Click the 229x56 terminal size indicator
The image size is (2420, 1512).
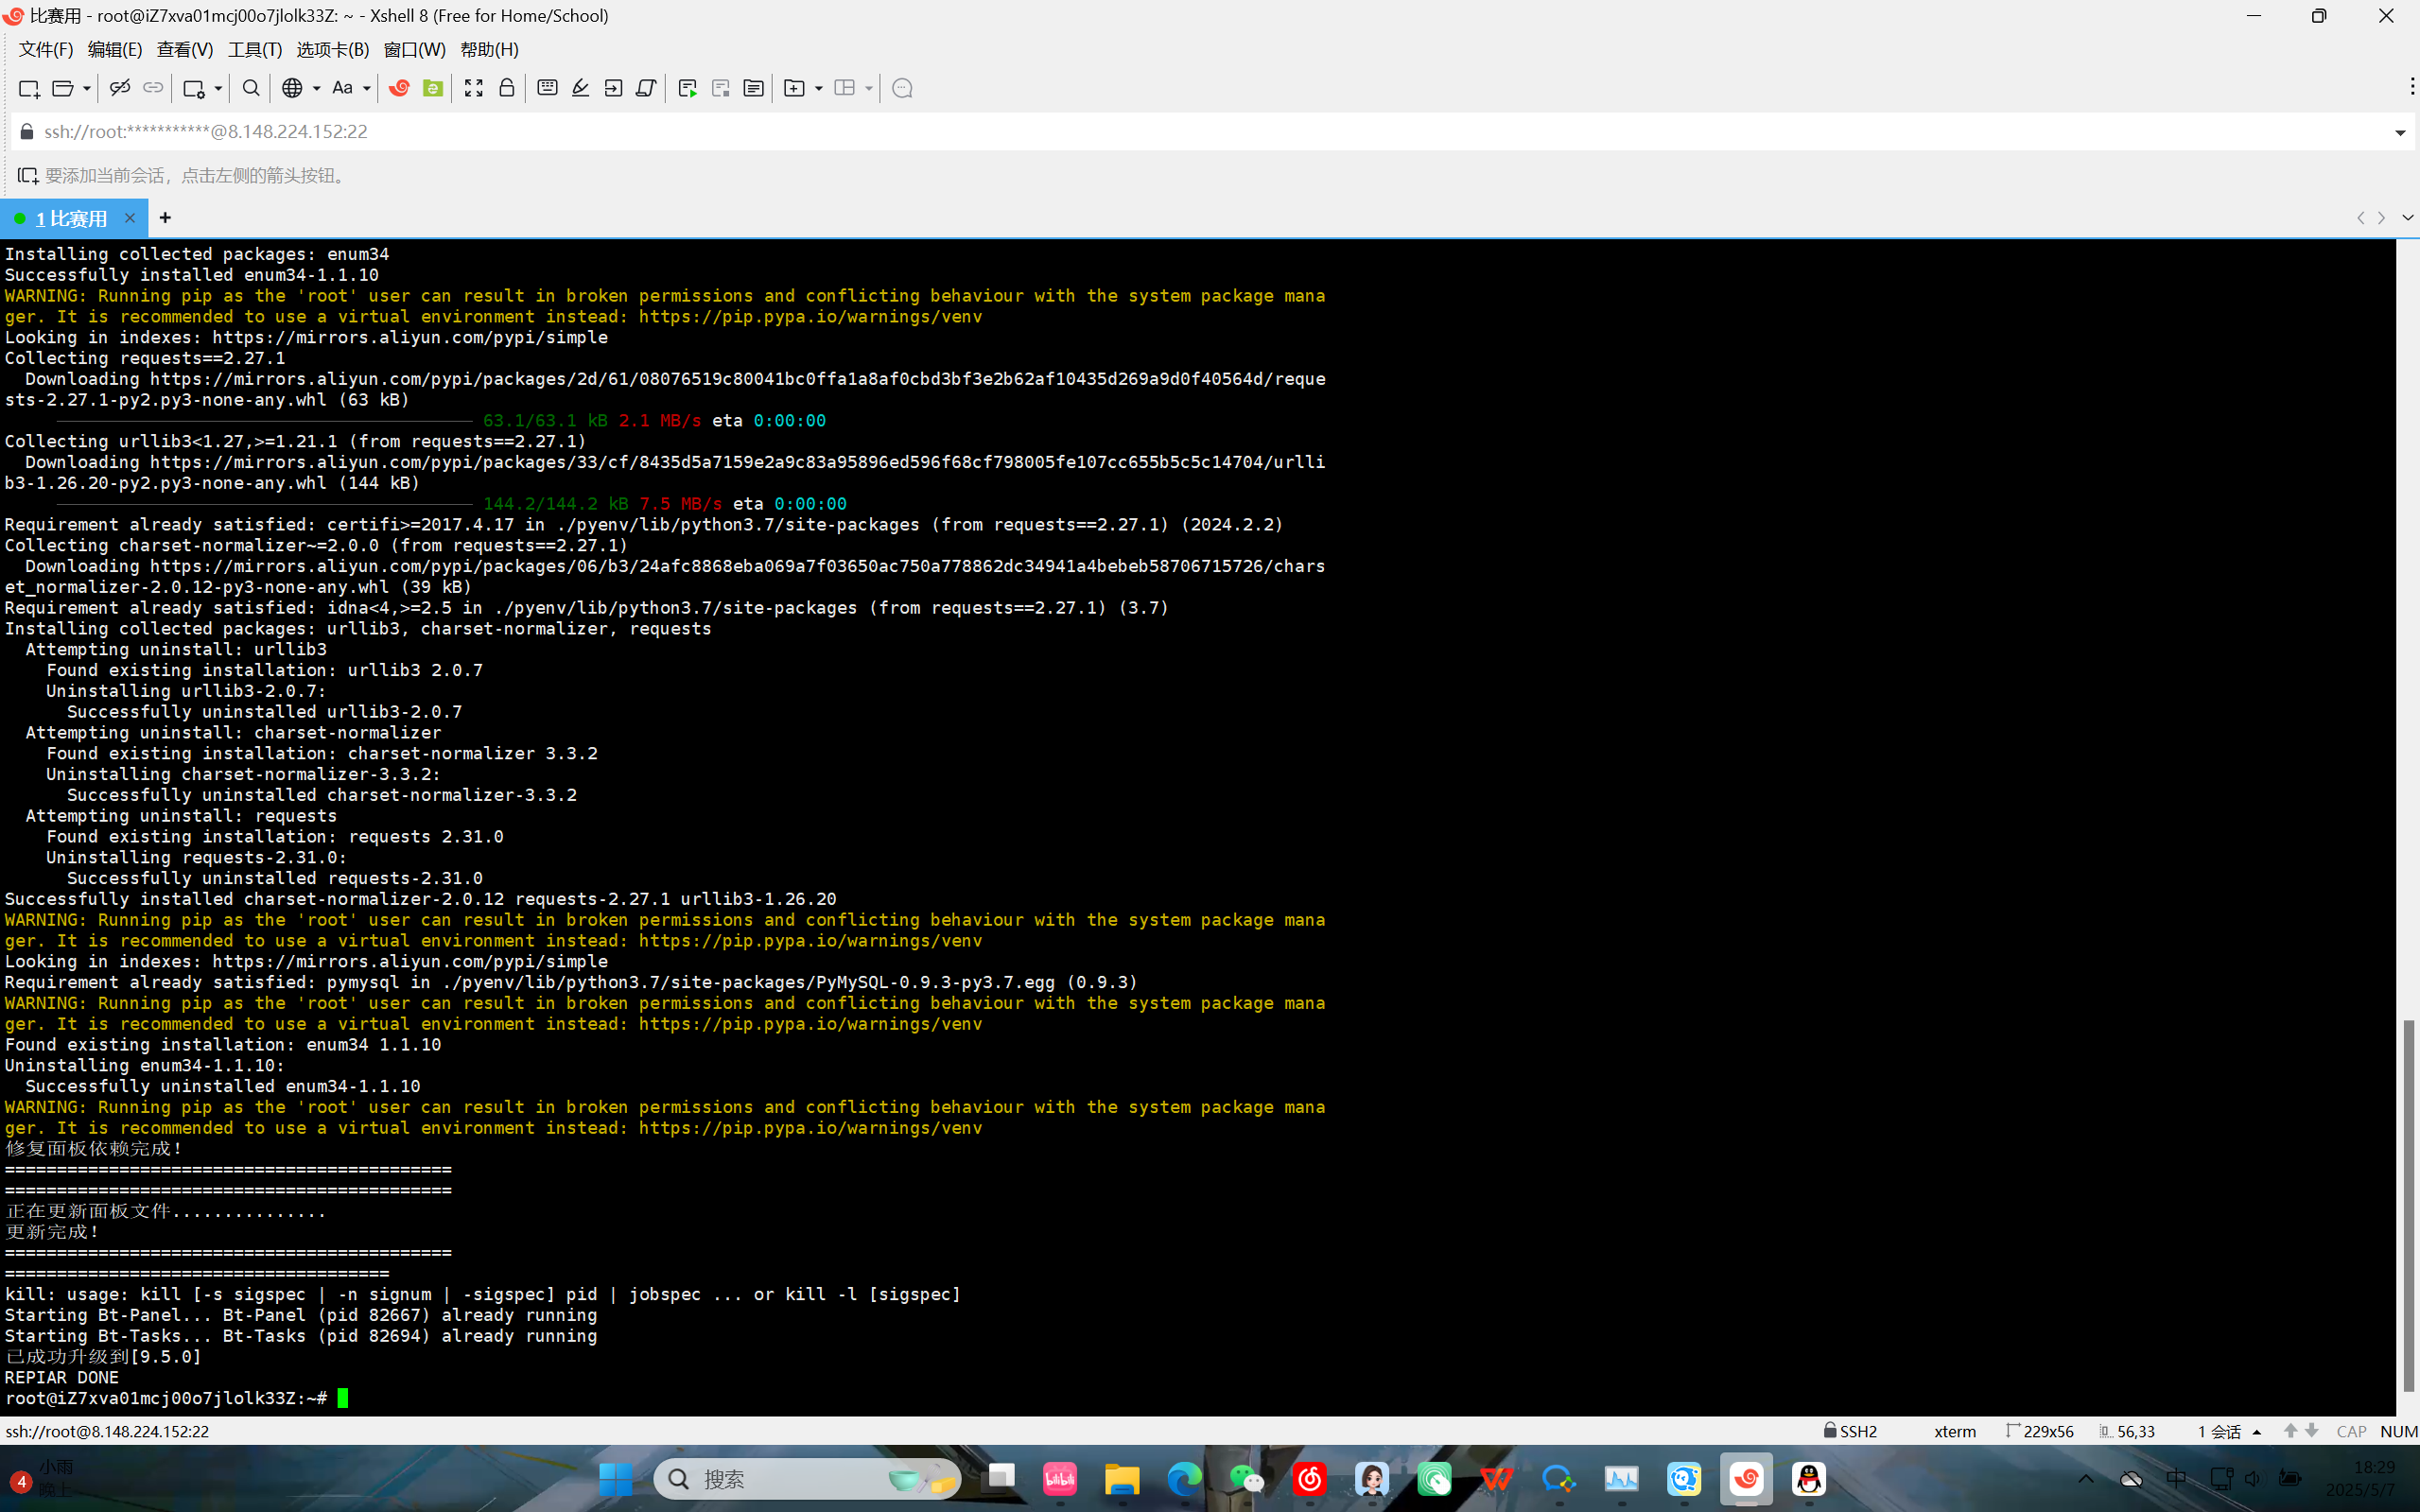[2040, 1431]
